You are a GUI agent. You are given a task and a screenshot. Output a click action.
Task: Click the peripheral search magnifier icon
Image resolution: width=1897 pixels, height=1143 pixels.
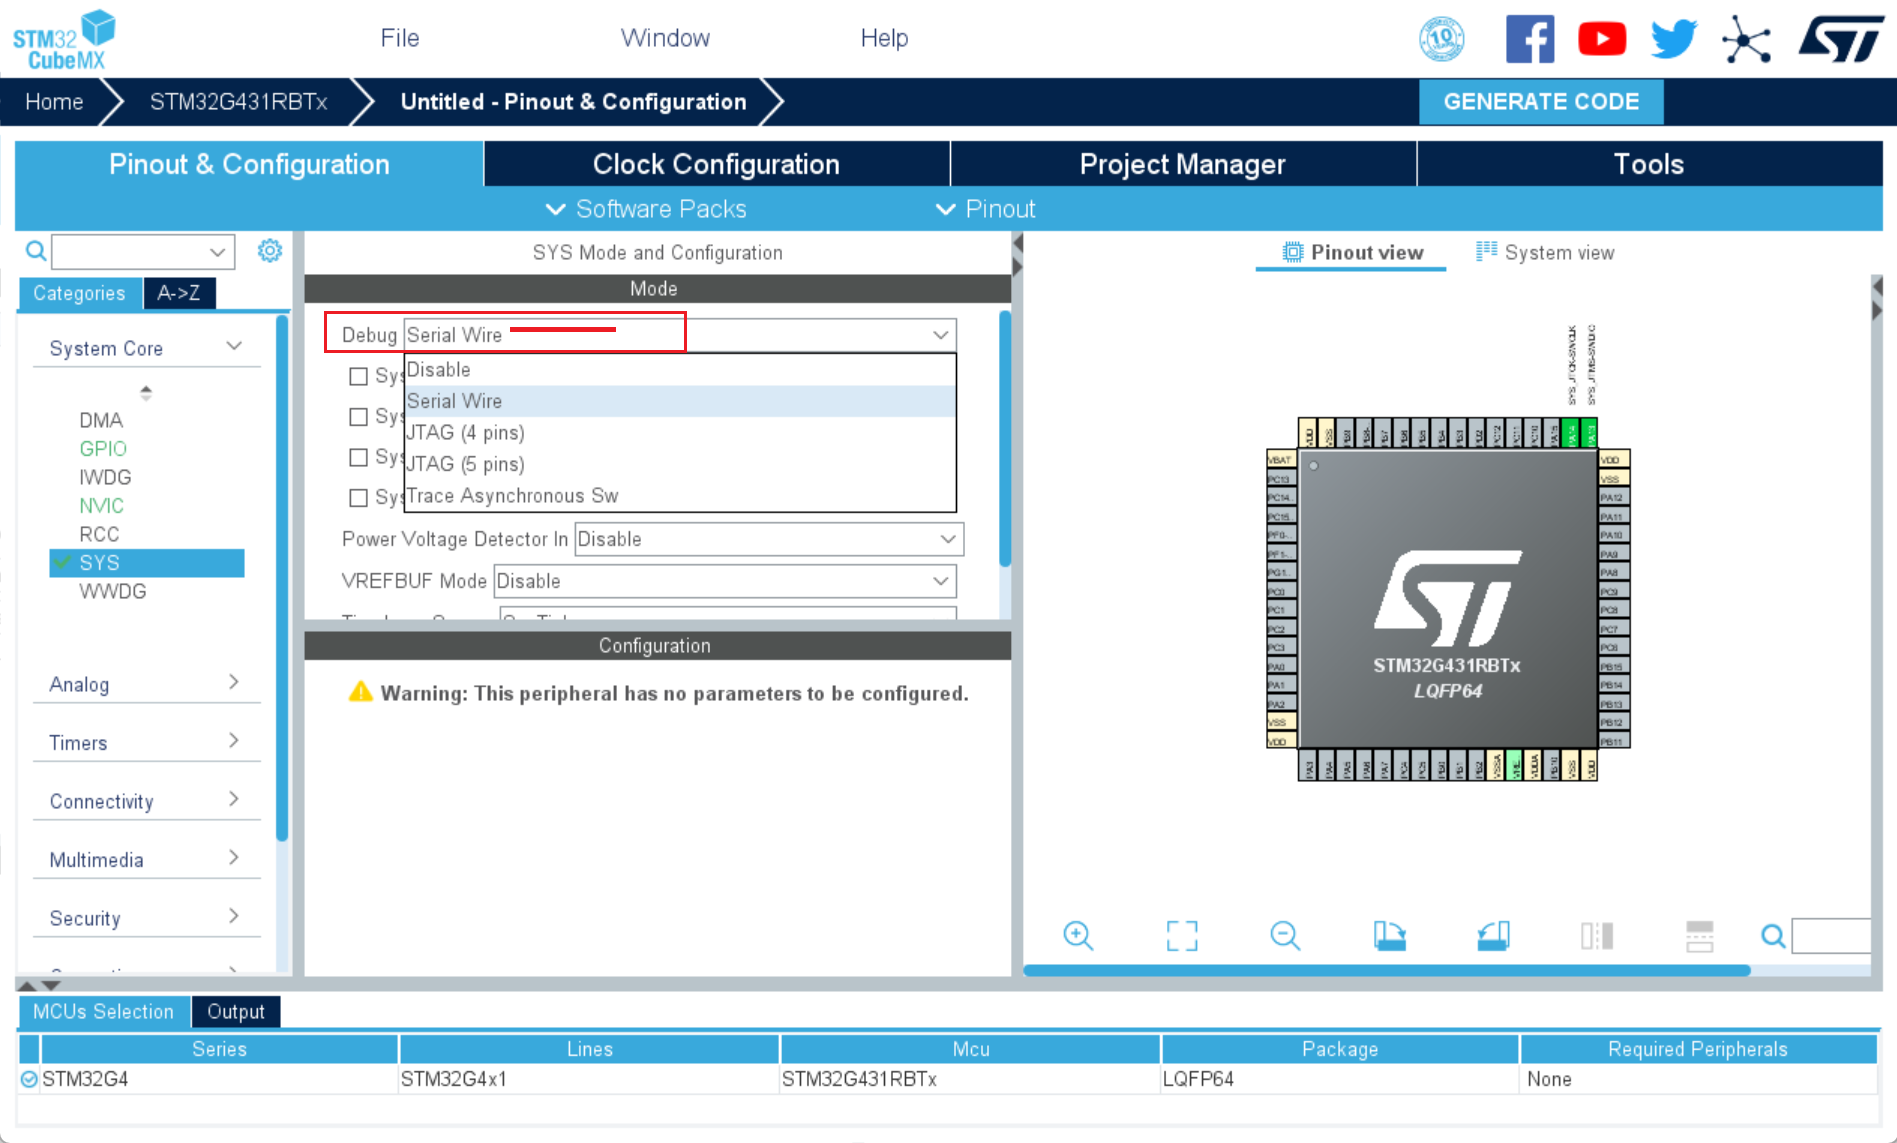point(35,251)
